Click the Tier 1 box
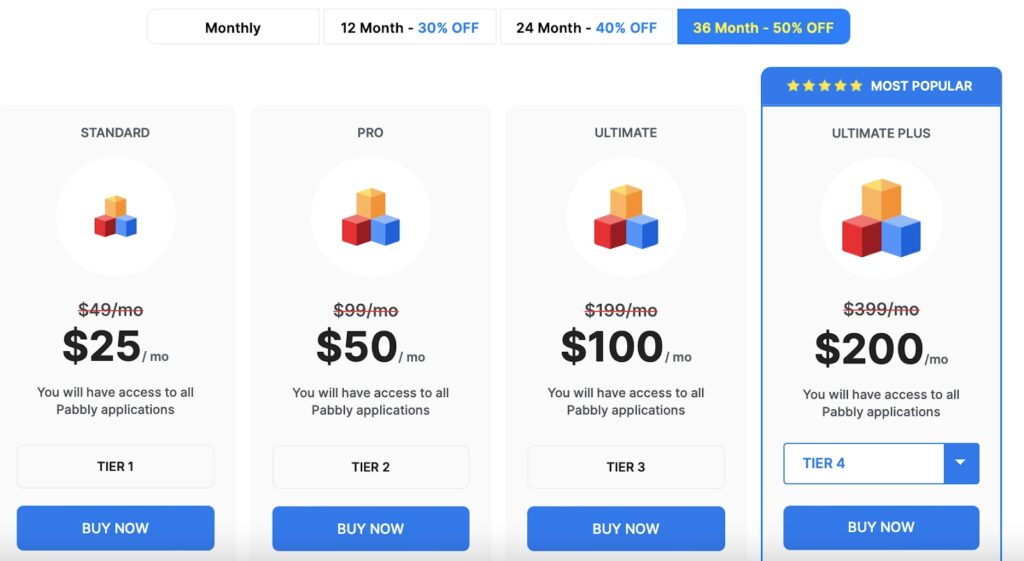 [115, 466]
